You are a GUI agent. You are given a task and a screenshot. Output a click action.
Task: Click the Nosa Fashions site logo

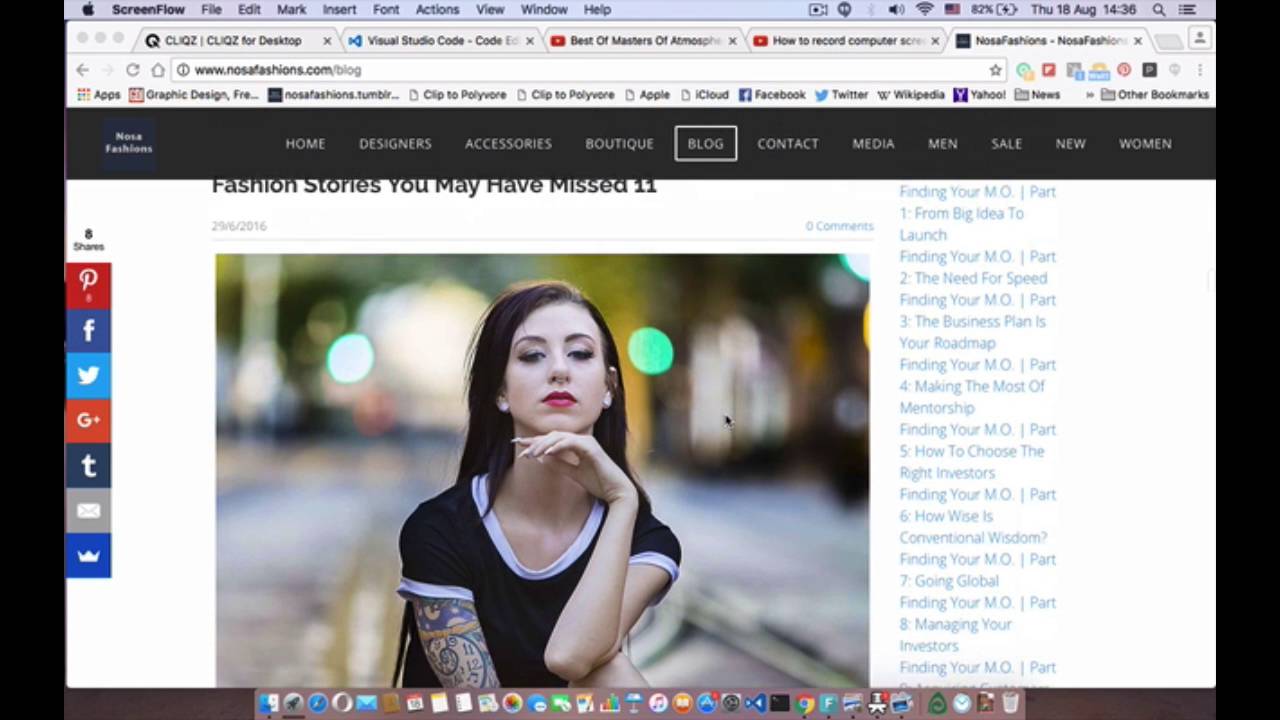click(x=129, y=142)
